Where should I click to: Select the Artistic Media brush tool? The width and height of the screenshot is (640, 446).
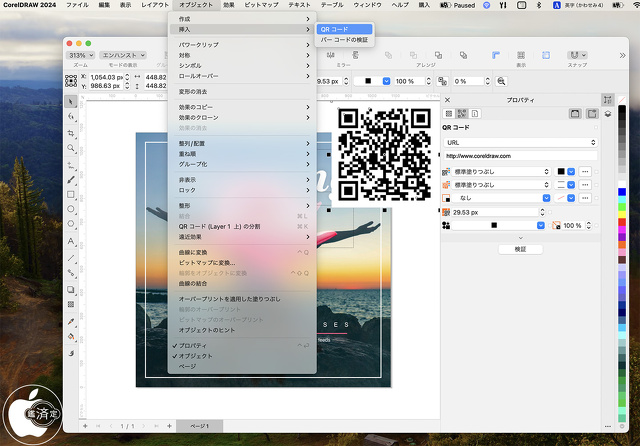71,180
